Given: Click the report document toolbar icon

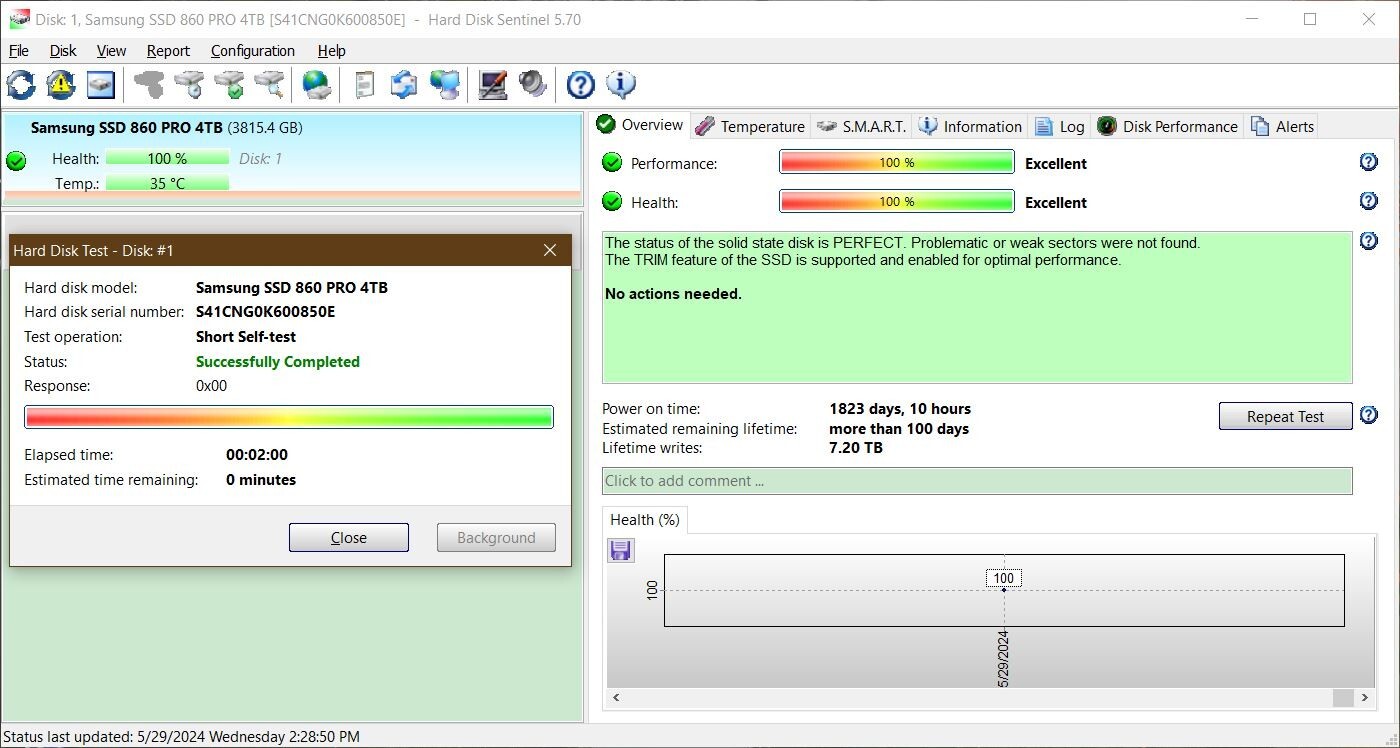Looking at the screenshot, I should 365,85.
